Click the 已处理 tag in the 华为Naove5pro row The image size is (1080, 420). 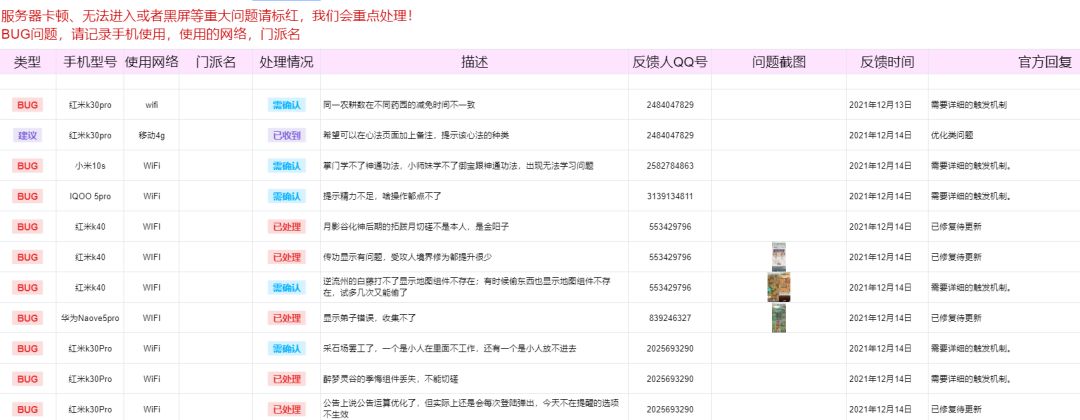287,318
